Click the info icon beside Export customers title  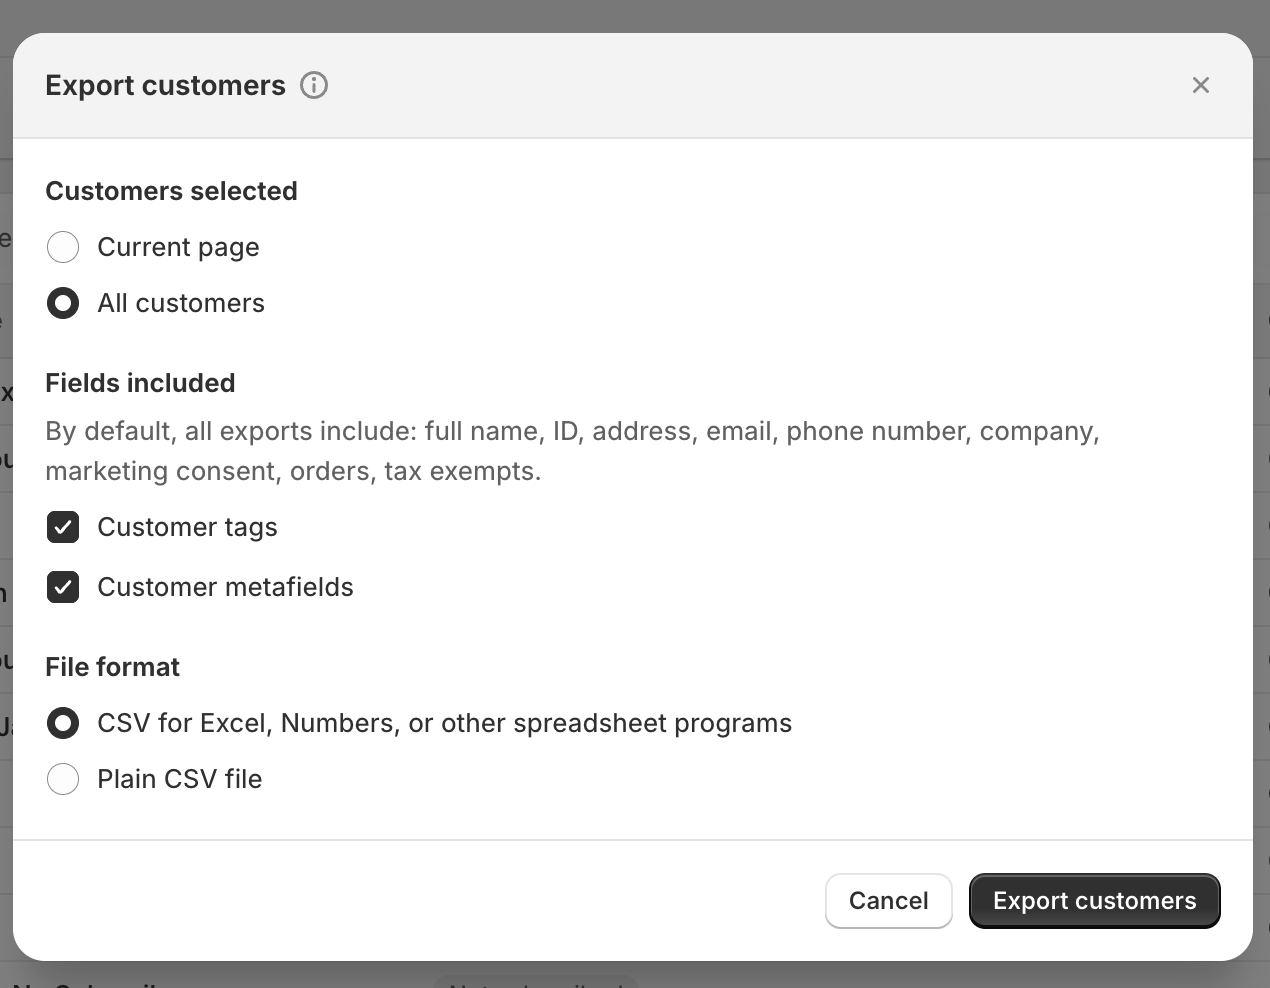314,85
